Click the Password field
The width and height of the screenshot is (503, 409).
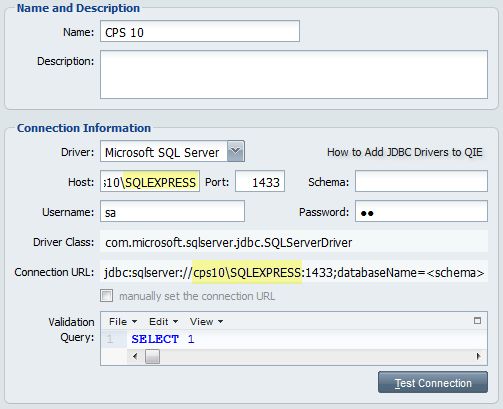click(421, 211)
